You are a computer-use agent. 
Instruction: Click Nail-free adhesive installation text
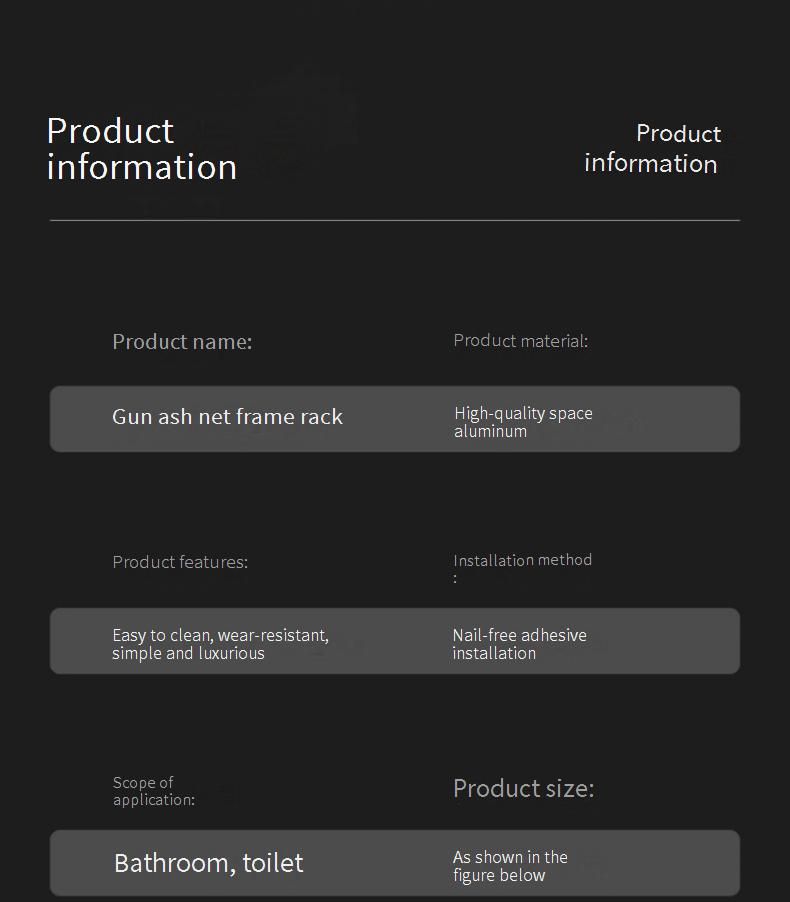(519, 644)
